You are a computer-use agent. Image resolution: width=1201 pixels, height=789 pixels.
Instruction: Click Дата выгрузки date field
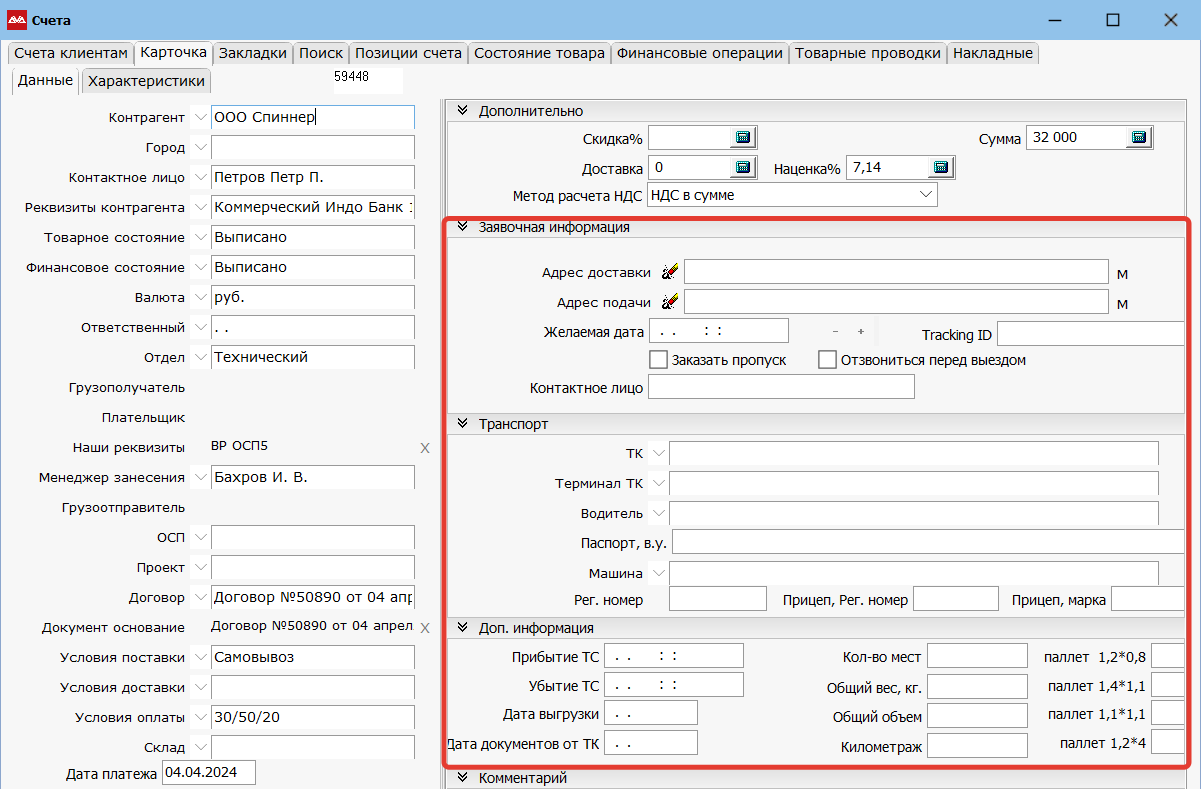click(x=651, y=713)
